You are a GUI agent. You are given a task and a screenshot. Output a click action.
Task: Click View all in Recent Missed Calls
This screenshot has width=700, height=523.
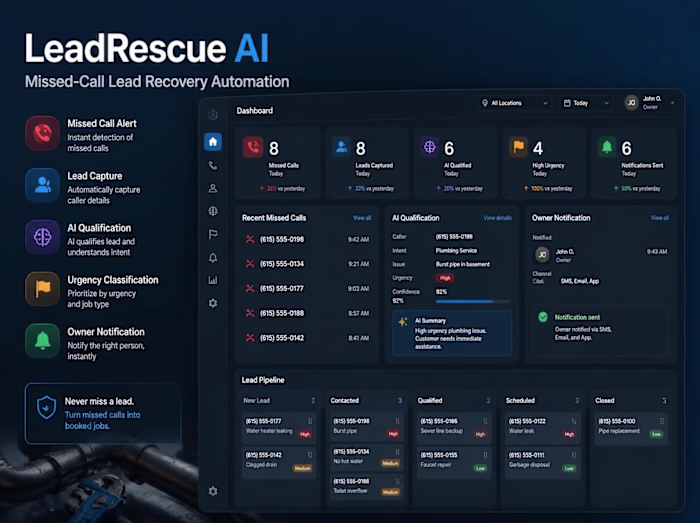[362, 218]
